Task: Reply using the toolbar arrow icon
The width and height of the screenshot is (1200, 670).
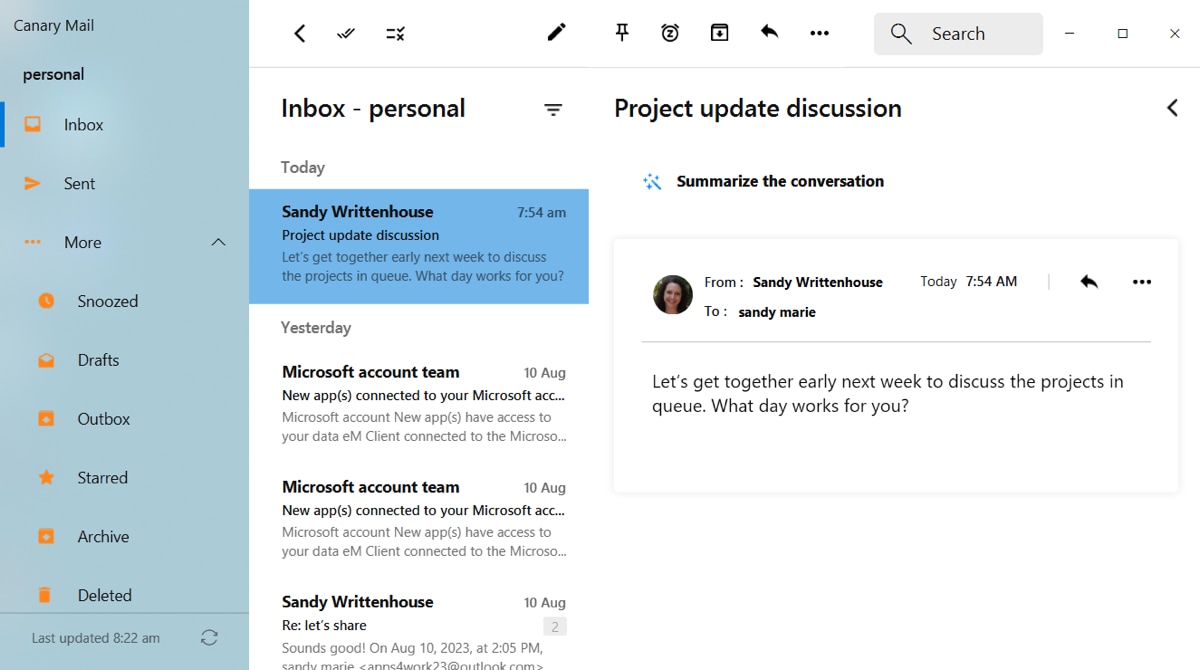Action: tap(769, 32)
